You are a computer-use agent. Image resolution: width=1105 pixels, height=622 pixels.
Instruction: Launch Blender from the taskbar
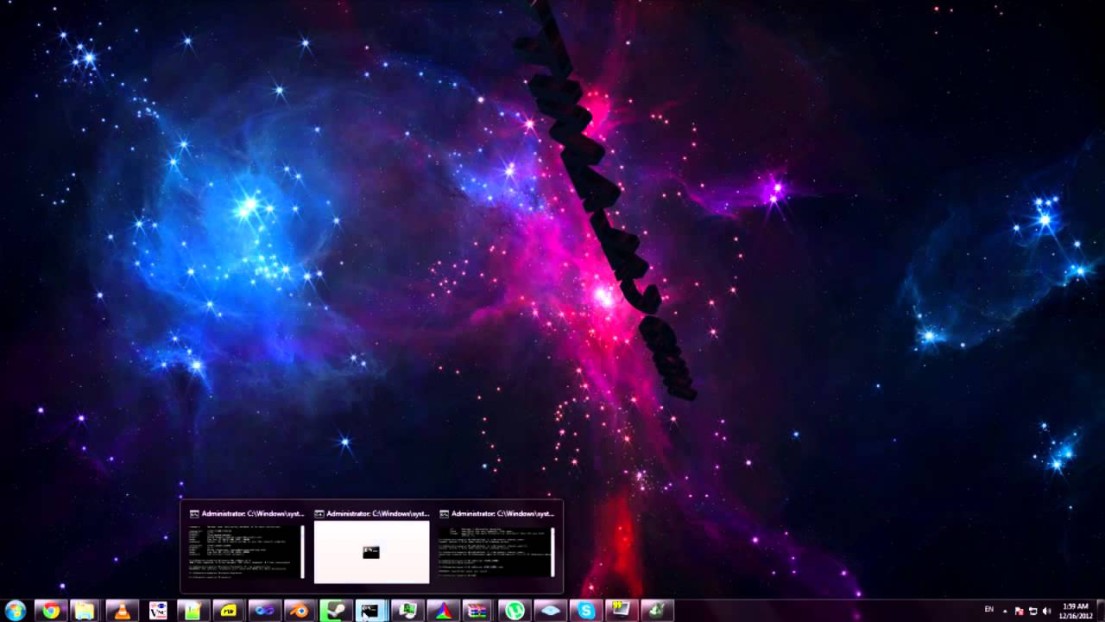300,610
